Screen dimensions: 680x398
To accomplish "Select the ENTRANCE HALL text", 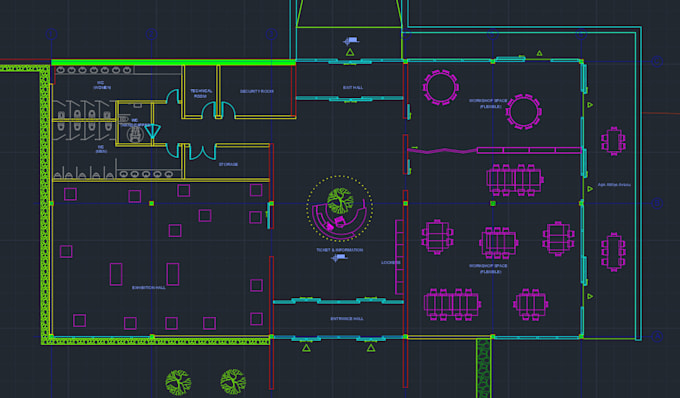I will tap(347, 319).
